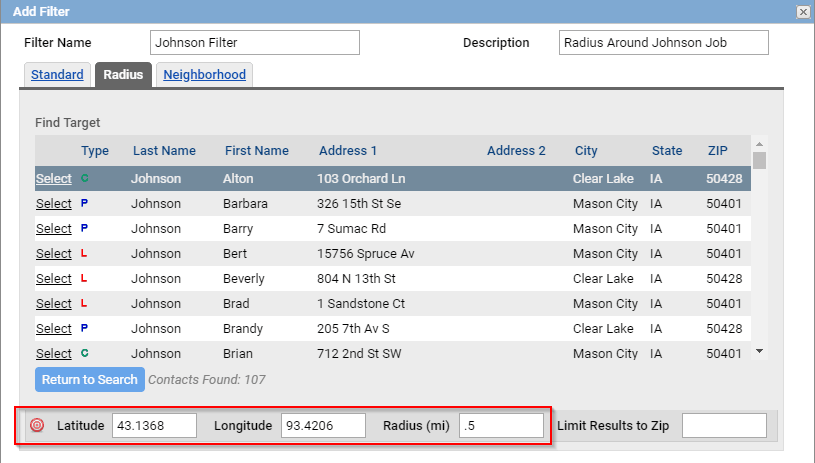Click the red L type icon for Beverly Johnson

click(84, 278)
